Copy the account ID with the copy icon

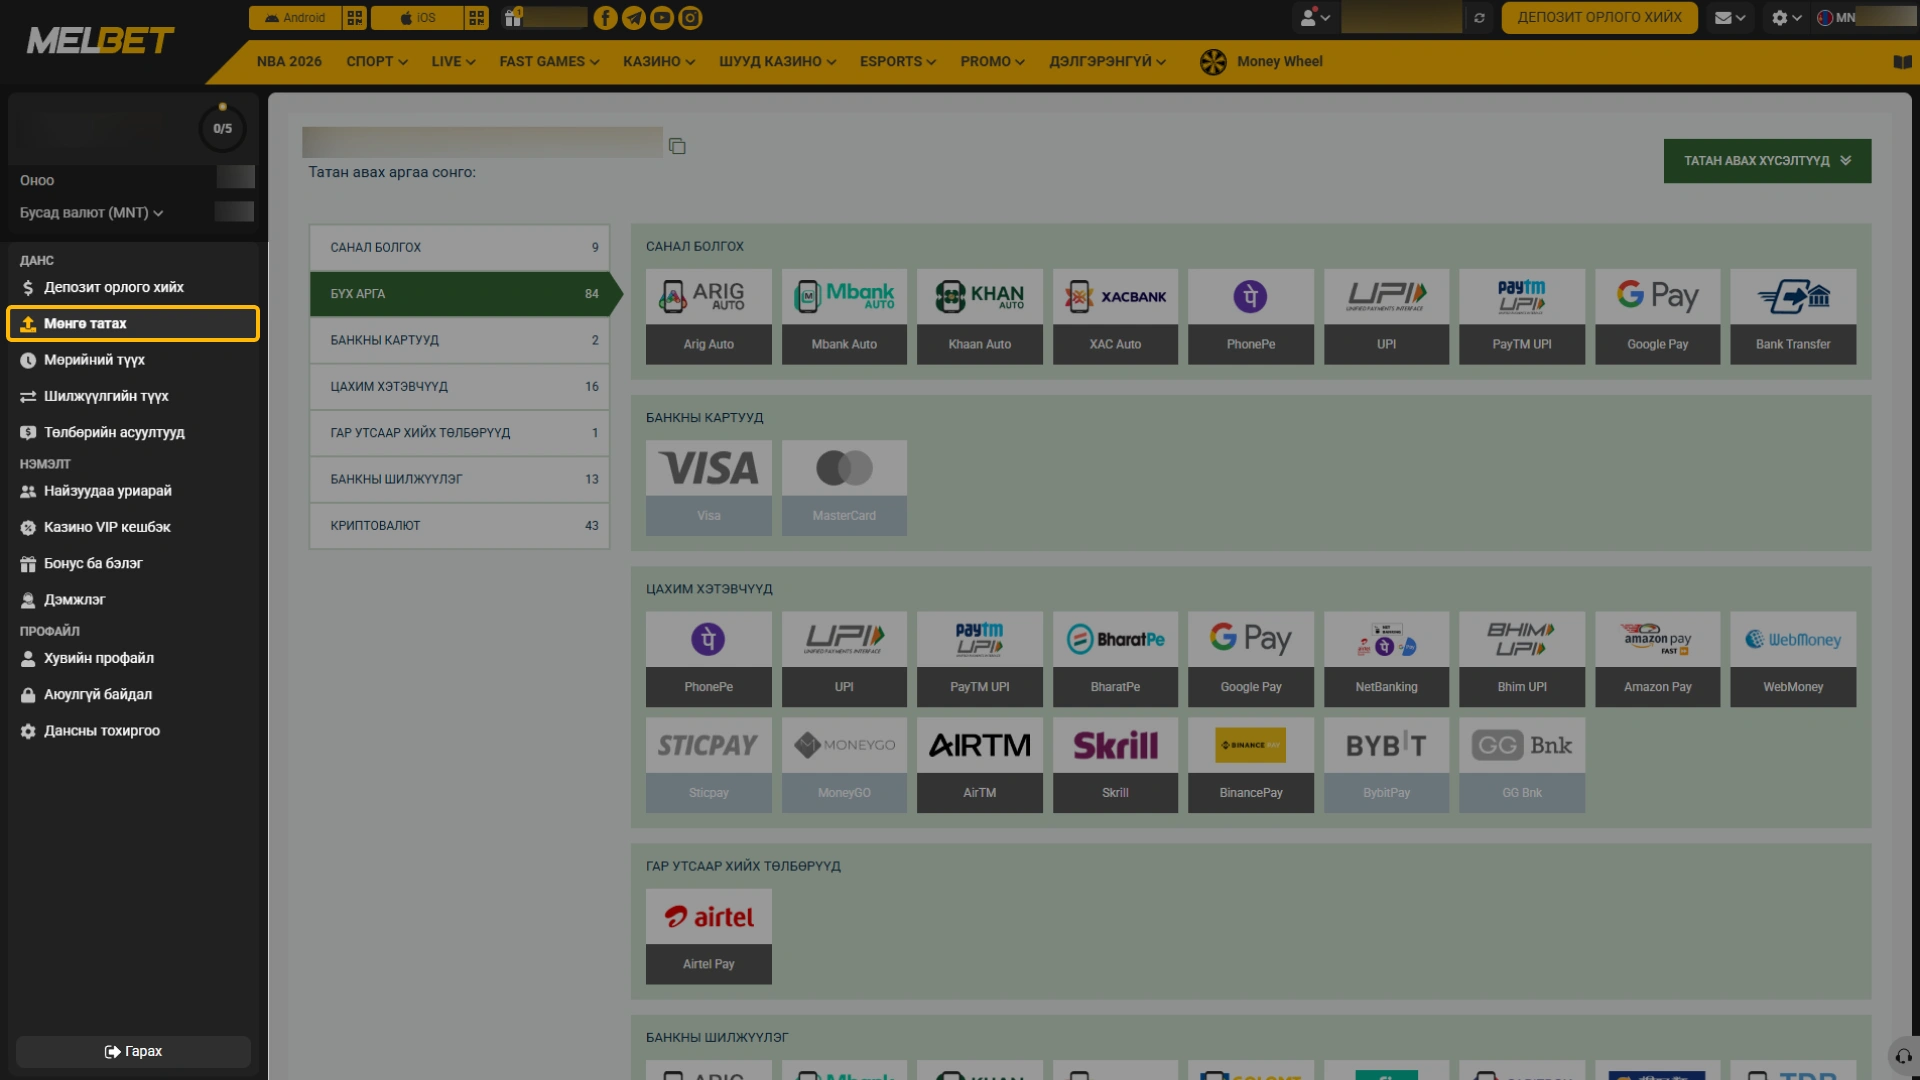click(x=677, y=146)
